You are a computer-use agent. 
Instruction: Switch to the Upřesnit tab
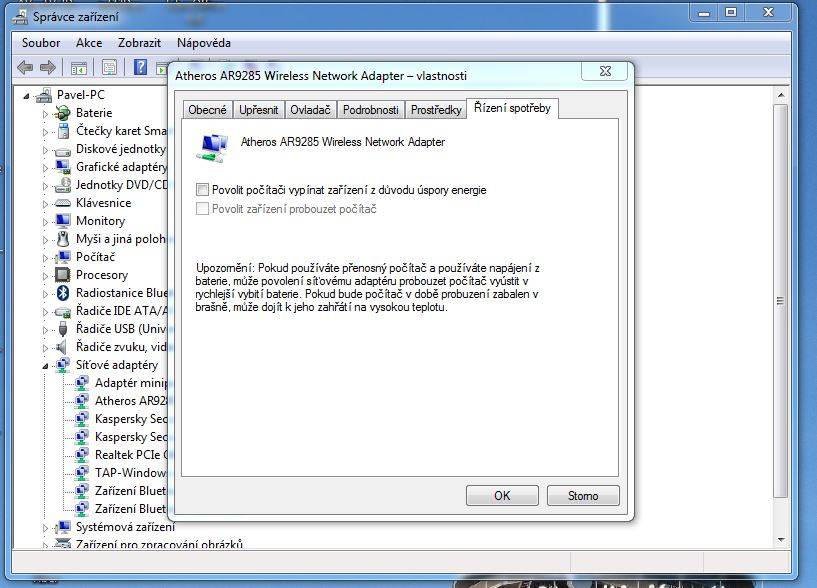click(258, 110)
